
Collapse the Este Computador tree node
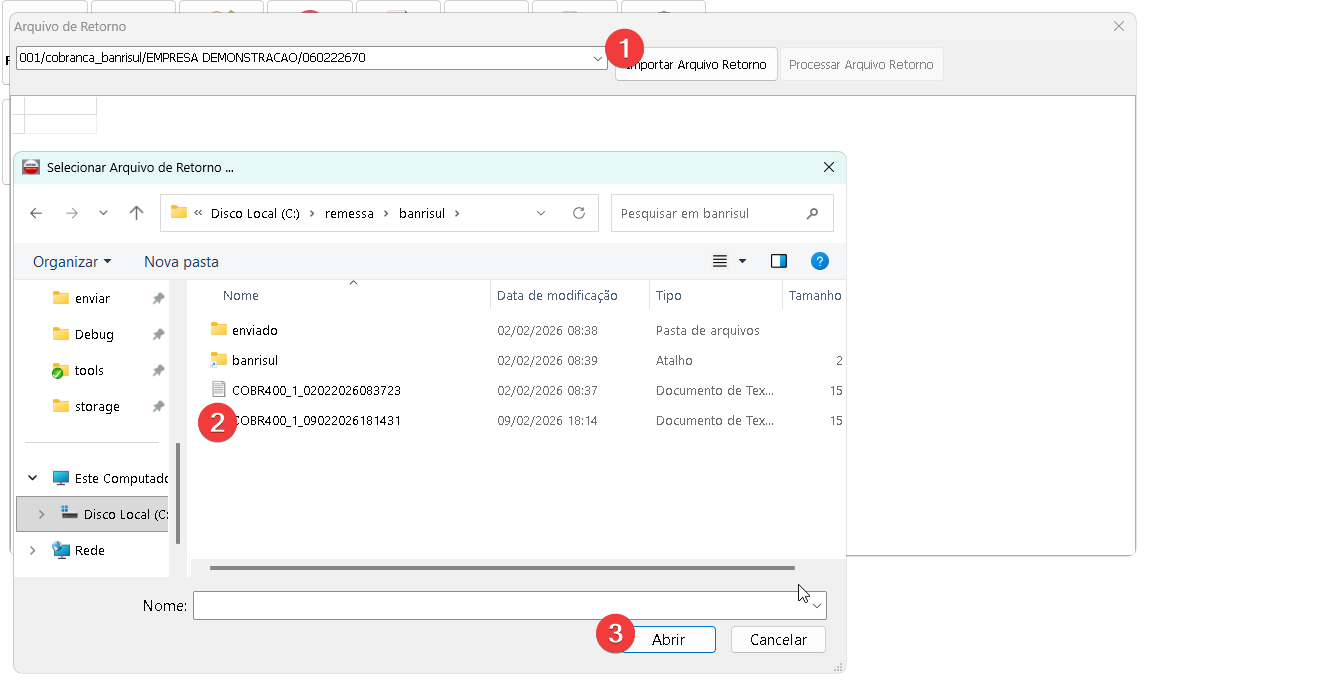tap(33, 478)
